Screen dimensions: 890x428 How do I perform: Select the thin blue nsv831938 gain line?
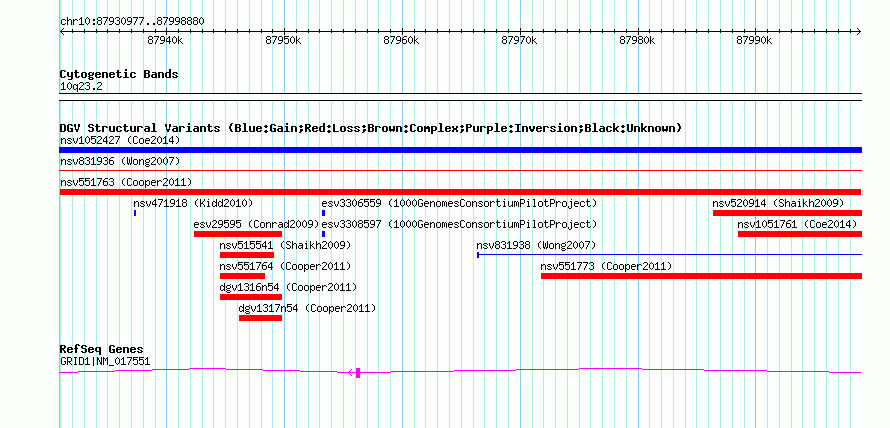coord(670,255)
